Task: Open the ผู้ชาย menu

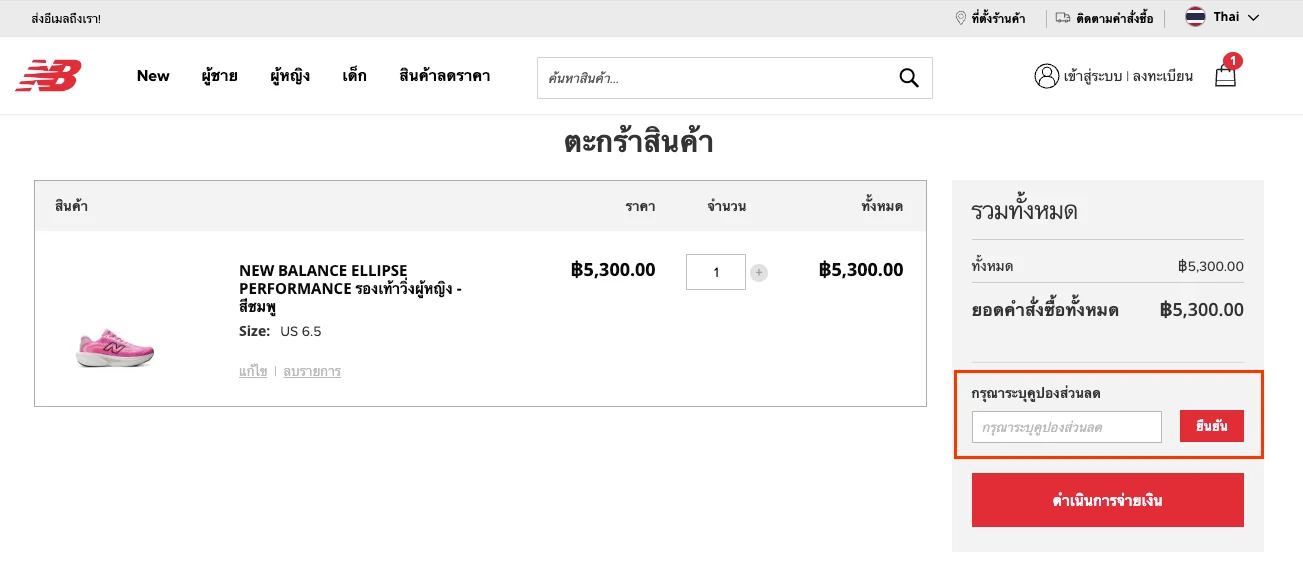Action: pos(219,76)
